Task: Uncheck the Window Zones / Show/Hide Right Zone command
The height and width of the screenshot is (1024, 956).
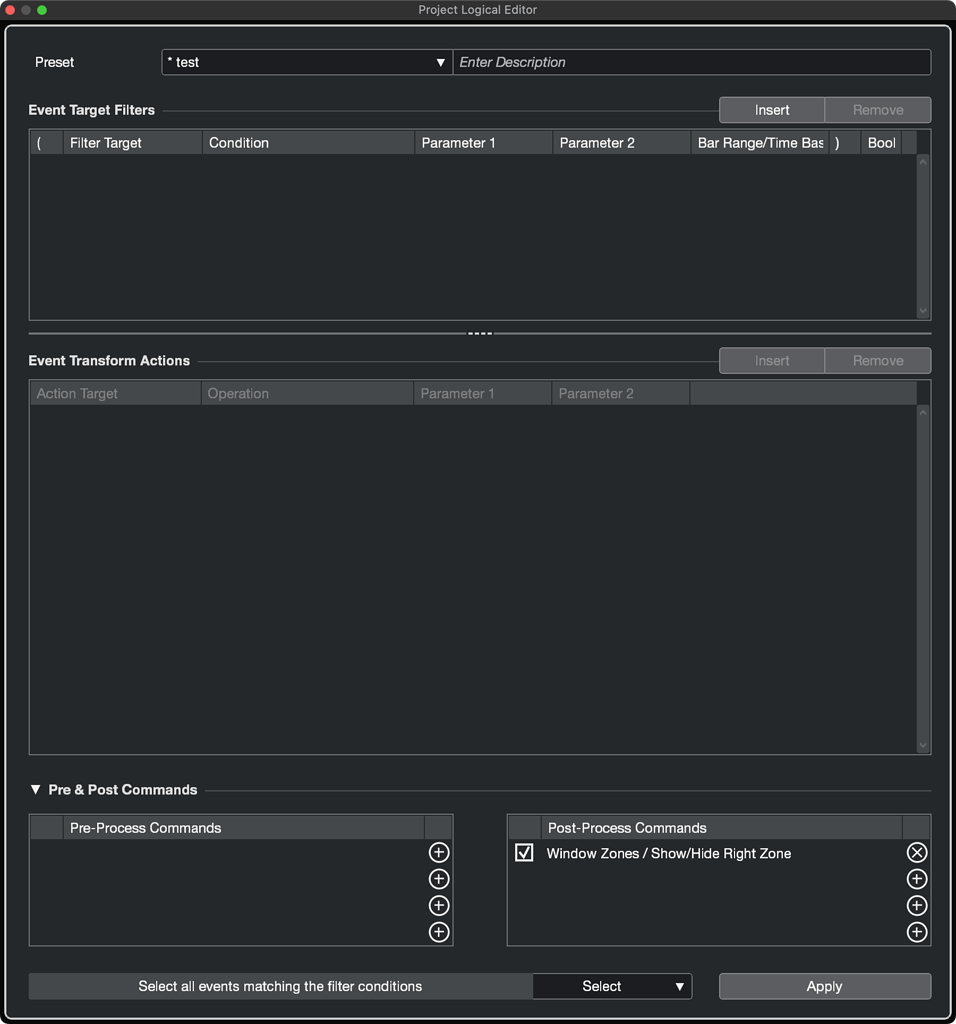Action: [524, 852]
